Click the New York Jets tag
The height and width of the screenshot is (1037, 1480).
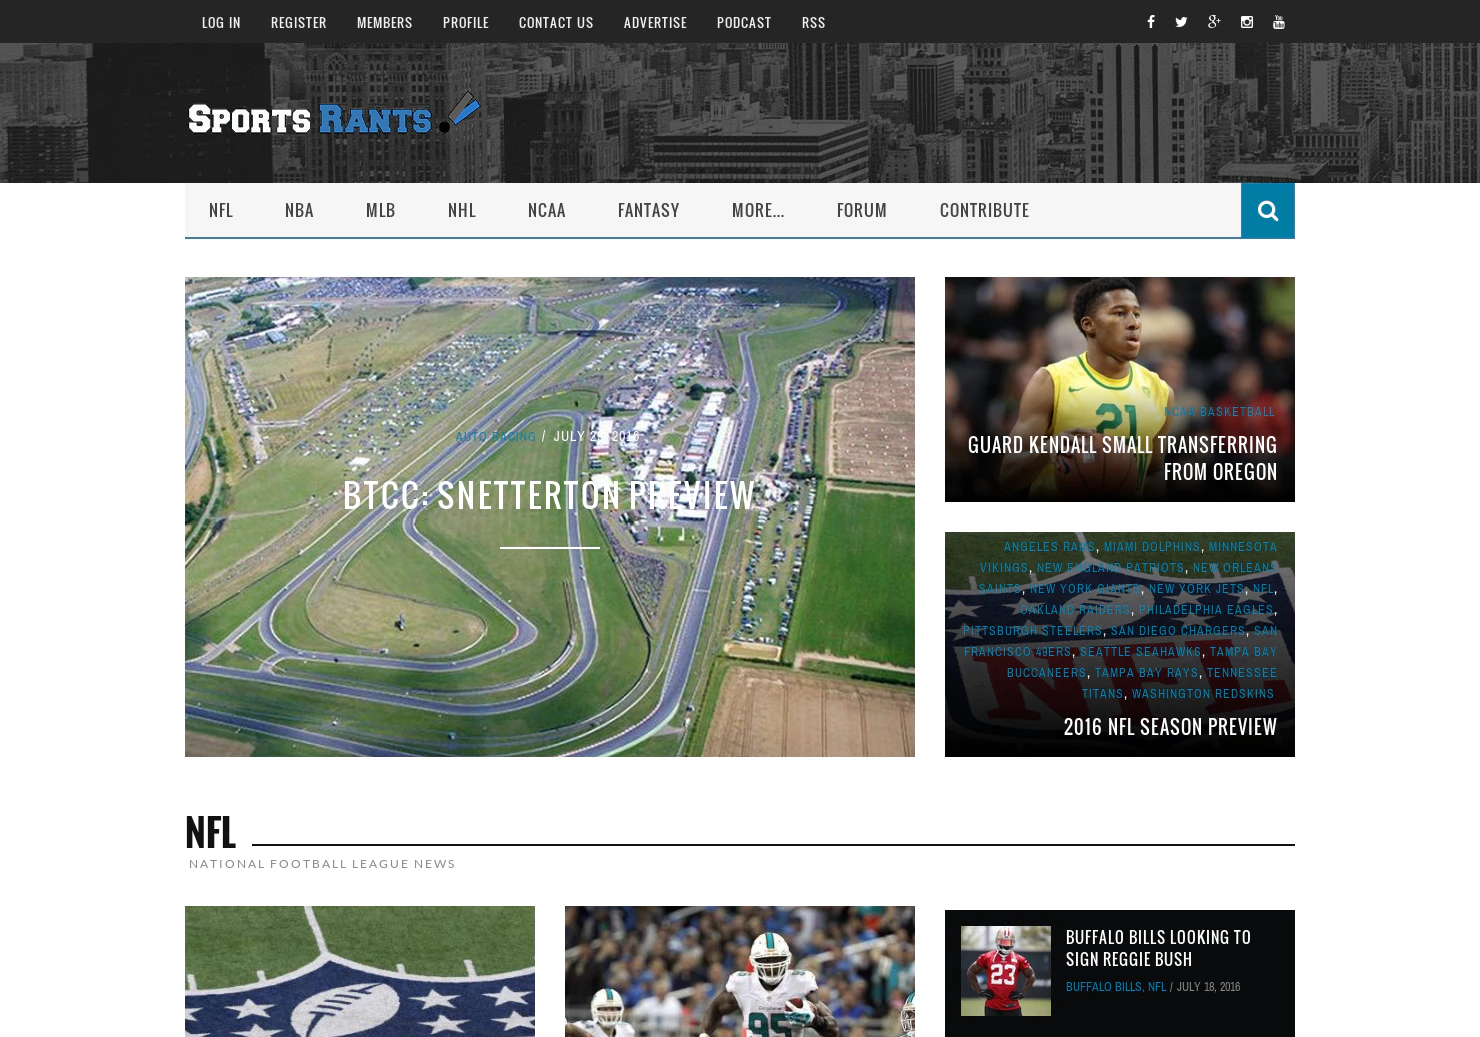tap(1196, 589)
